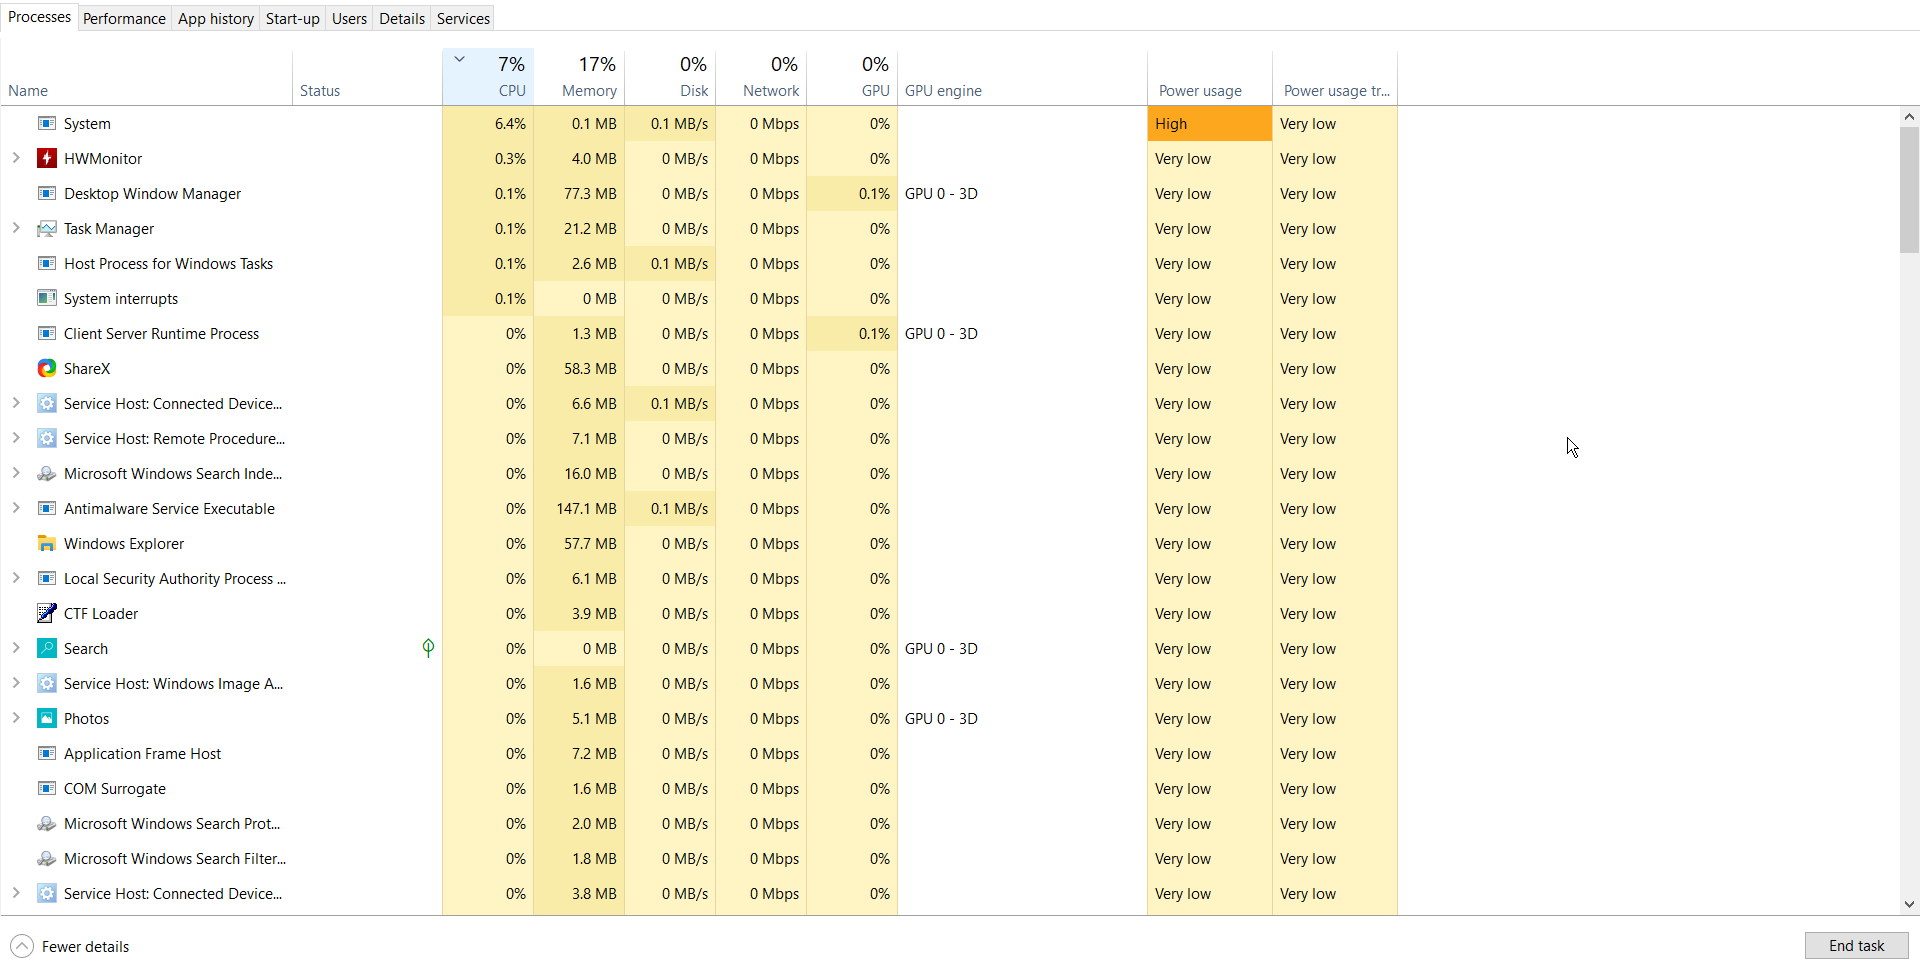Click the Desktop Window Manager icon
This screenshot has width=1920, height=976.
pos(47,194)
